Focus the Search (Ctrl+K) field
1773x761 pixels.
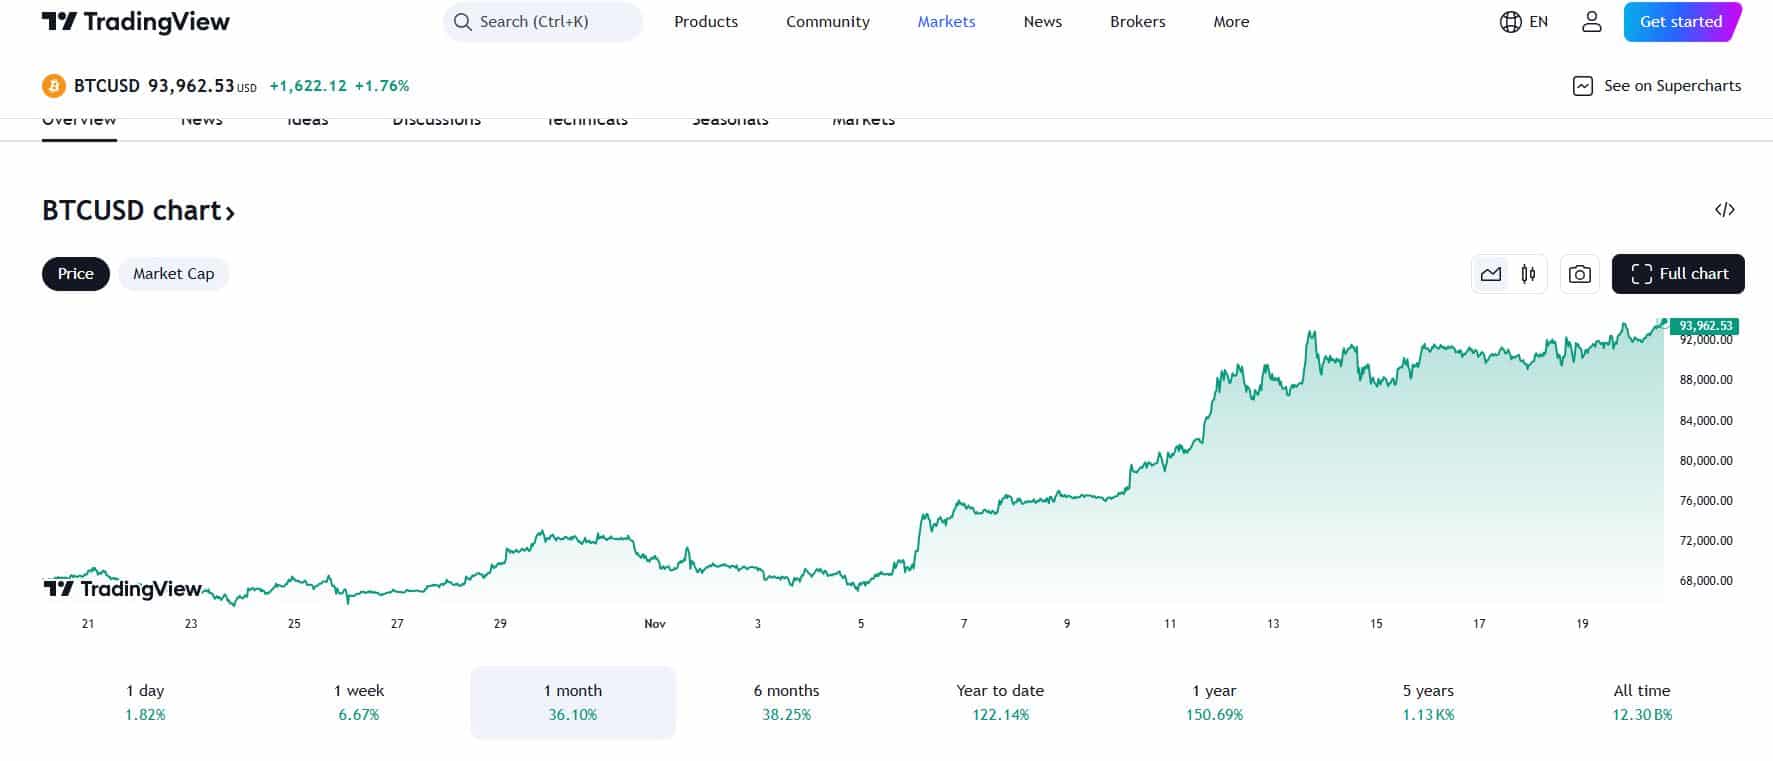(543, 22)
